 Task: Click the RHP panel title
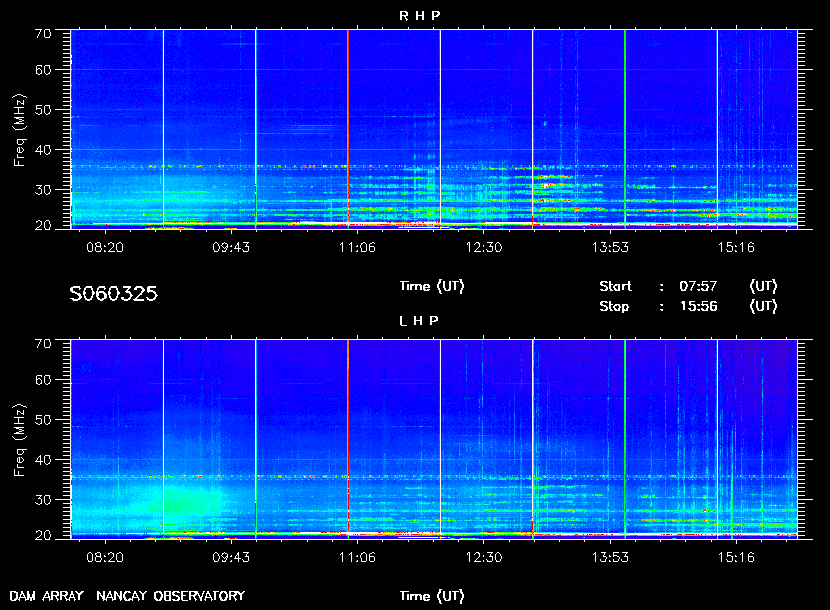tap(419, 16)
